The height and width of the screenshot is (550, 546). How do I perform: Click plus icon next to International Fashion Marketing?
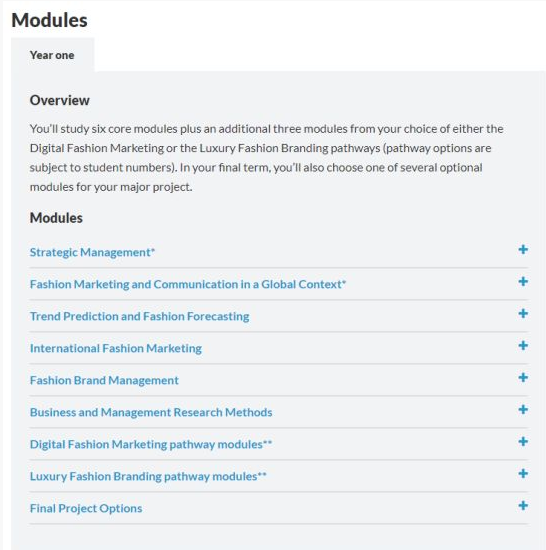(x=523, y=346)
